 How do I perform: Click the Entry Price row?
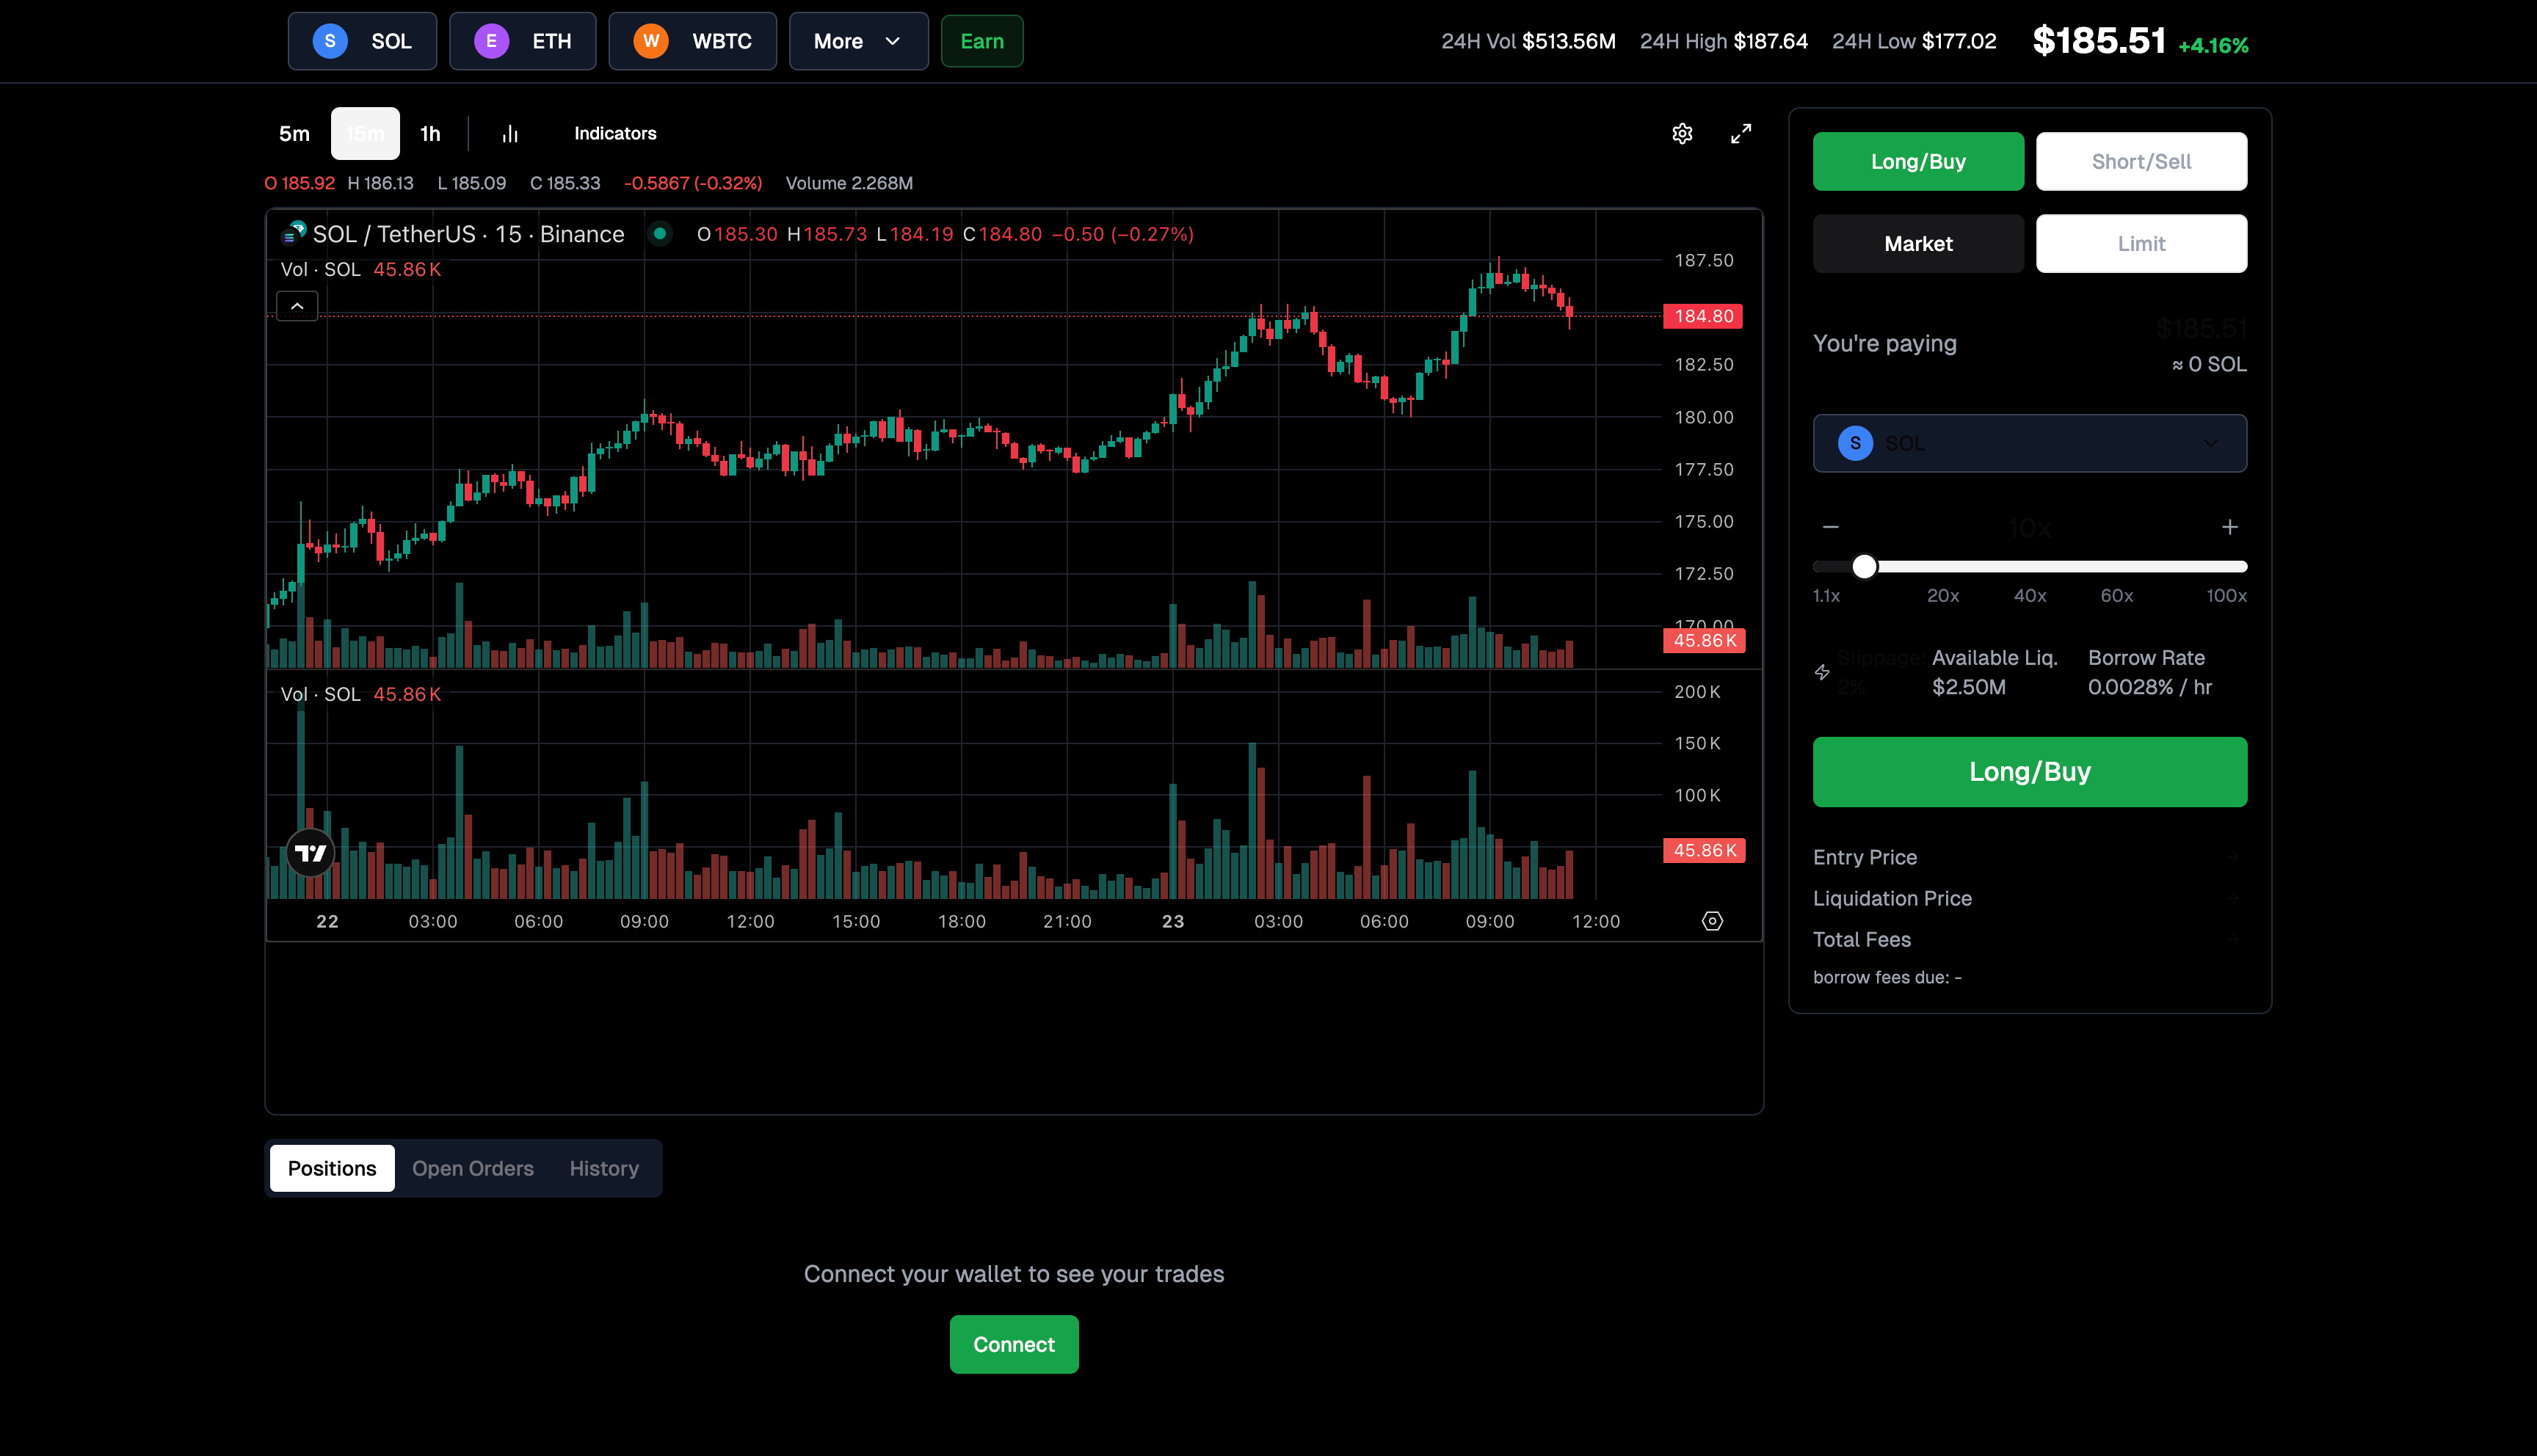[x=2029, y=857]
